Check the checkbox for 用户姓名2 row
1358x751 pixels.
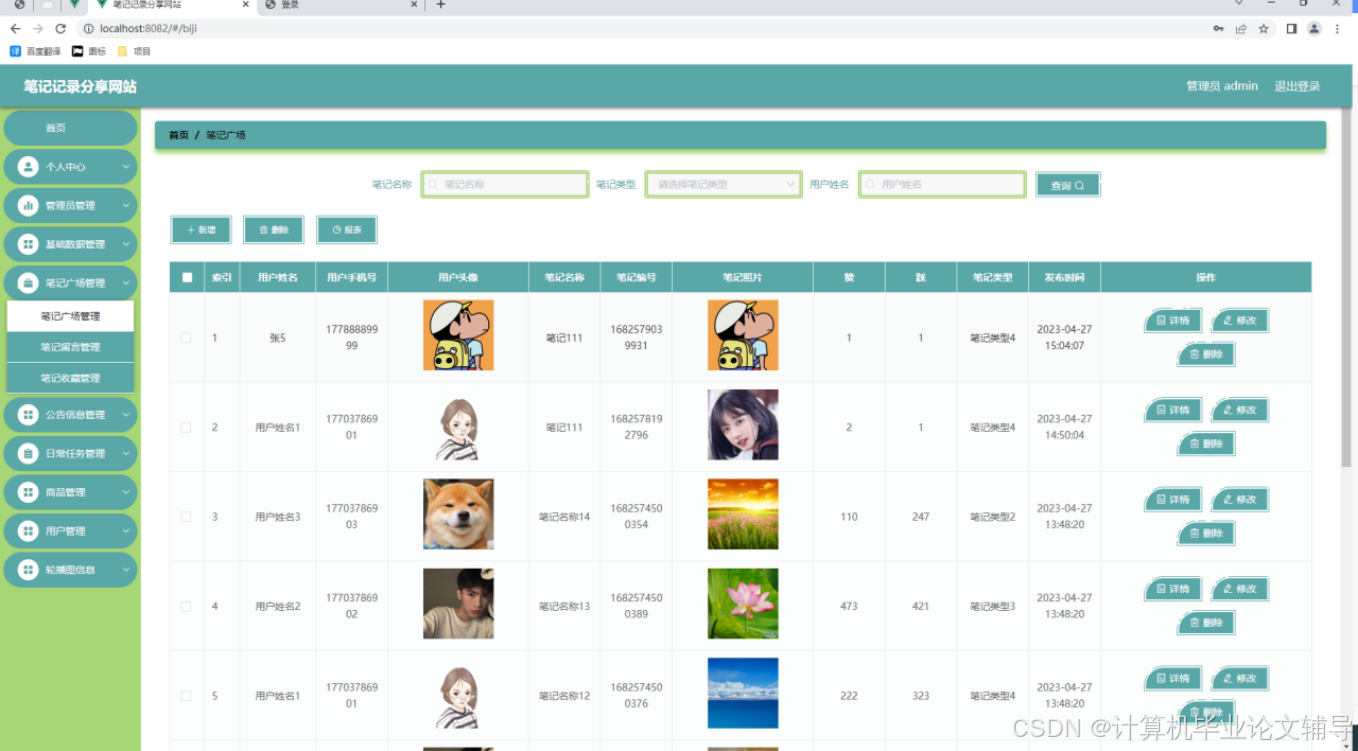(186, 606)
